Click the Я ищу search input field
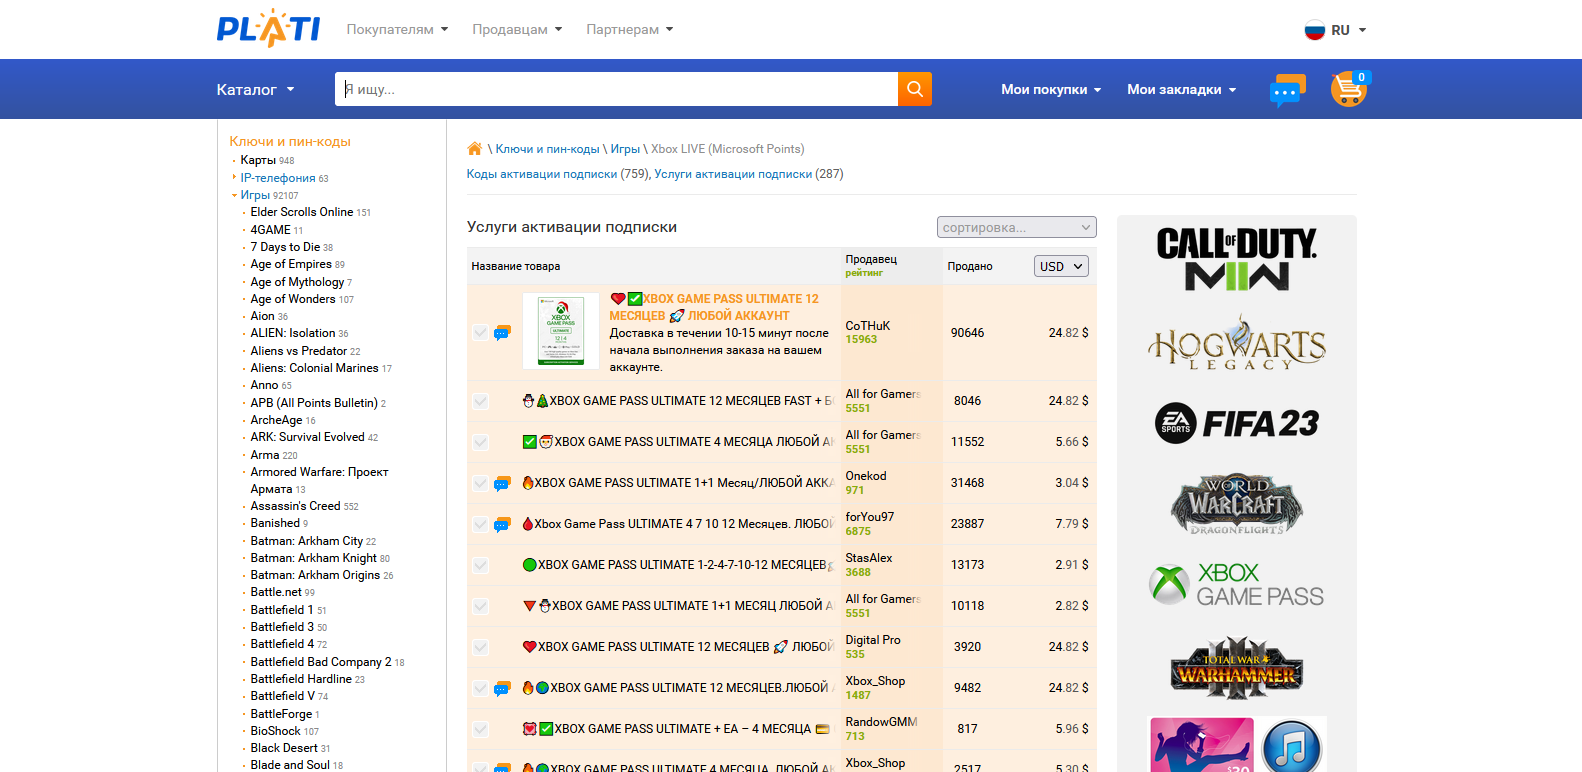 pyautogui.click(x=616, y=89)
